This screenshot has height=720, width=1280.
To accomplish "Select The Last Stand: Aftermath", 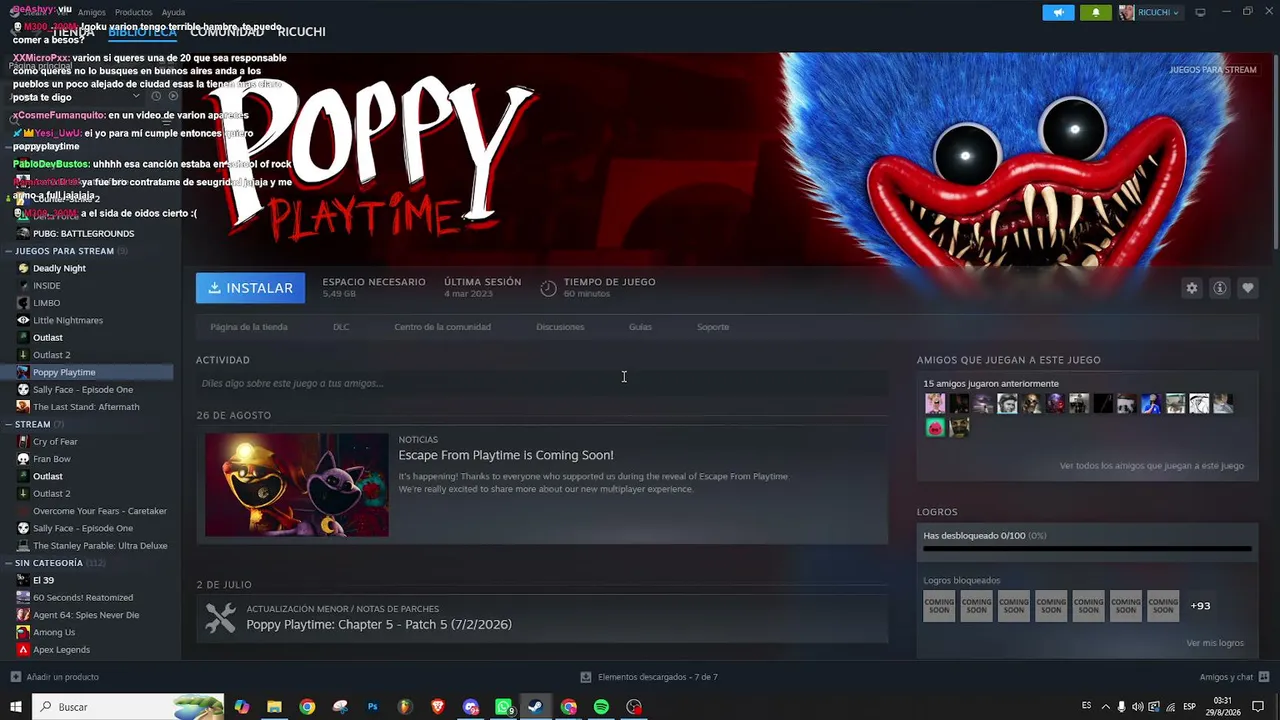I will [86, 407].
